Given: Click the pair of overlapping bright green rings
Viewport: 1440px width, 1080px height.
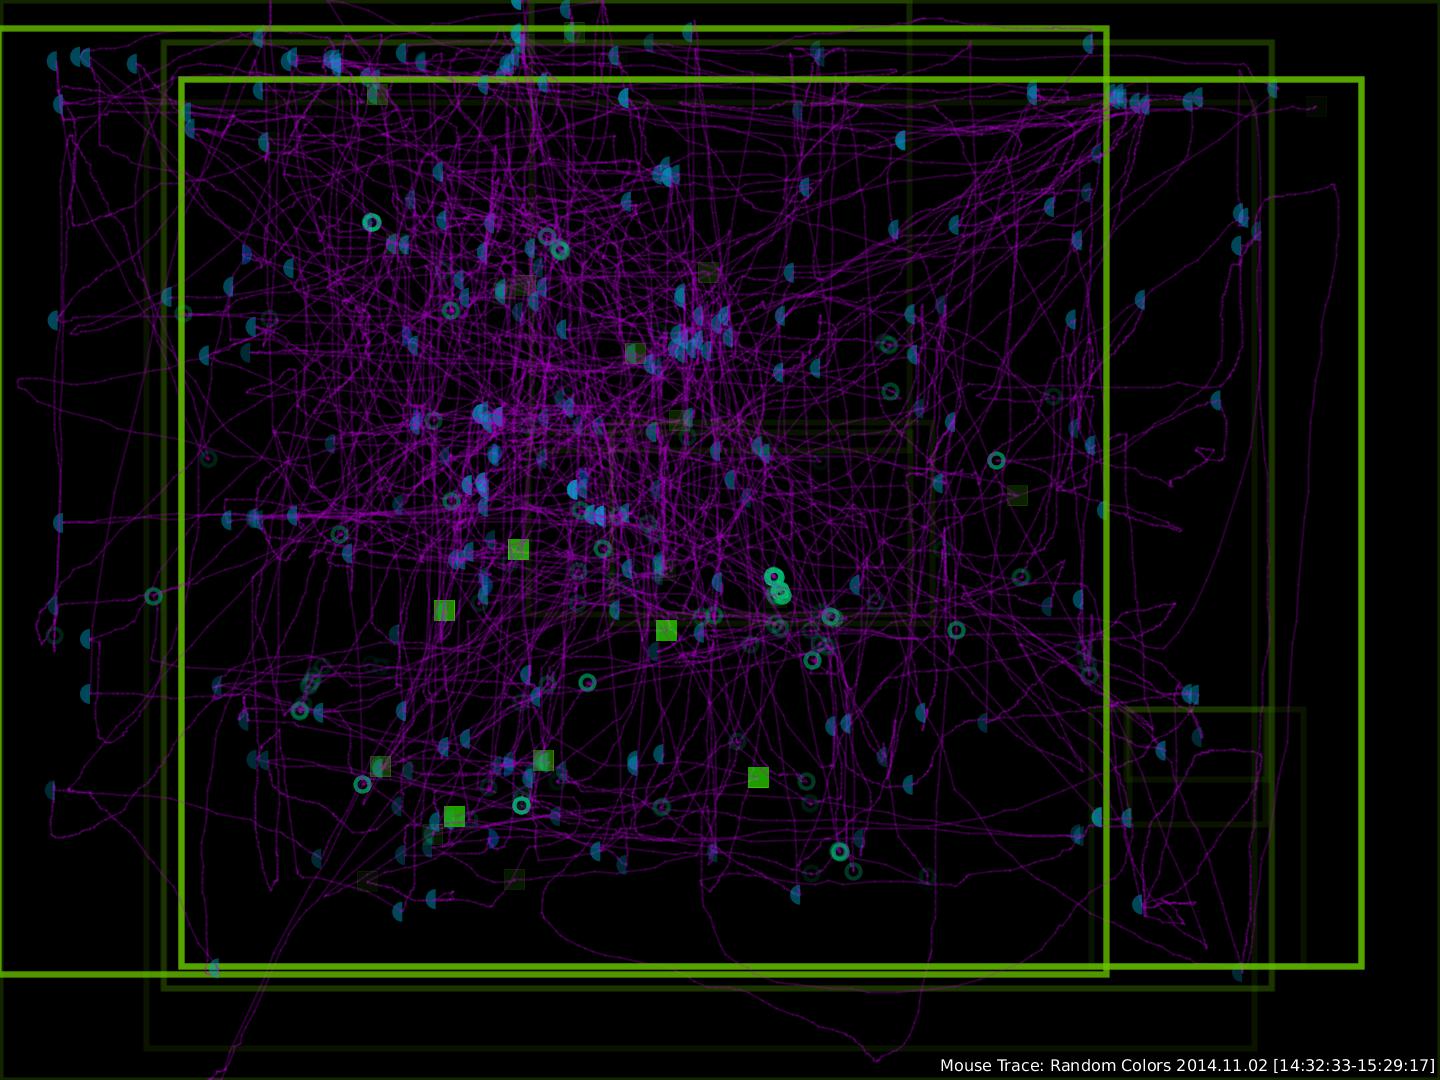Looking at the screenshot, I should [777, 586].
